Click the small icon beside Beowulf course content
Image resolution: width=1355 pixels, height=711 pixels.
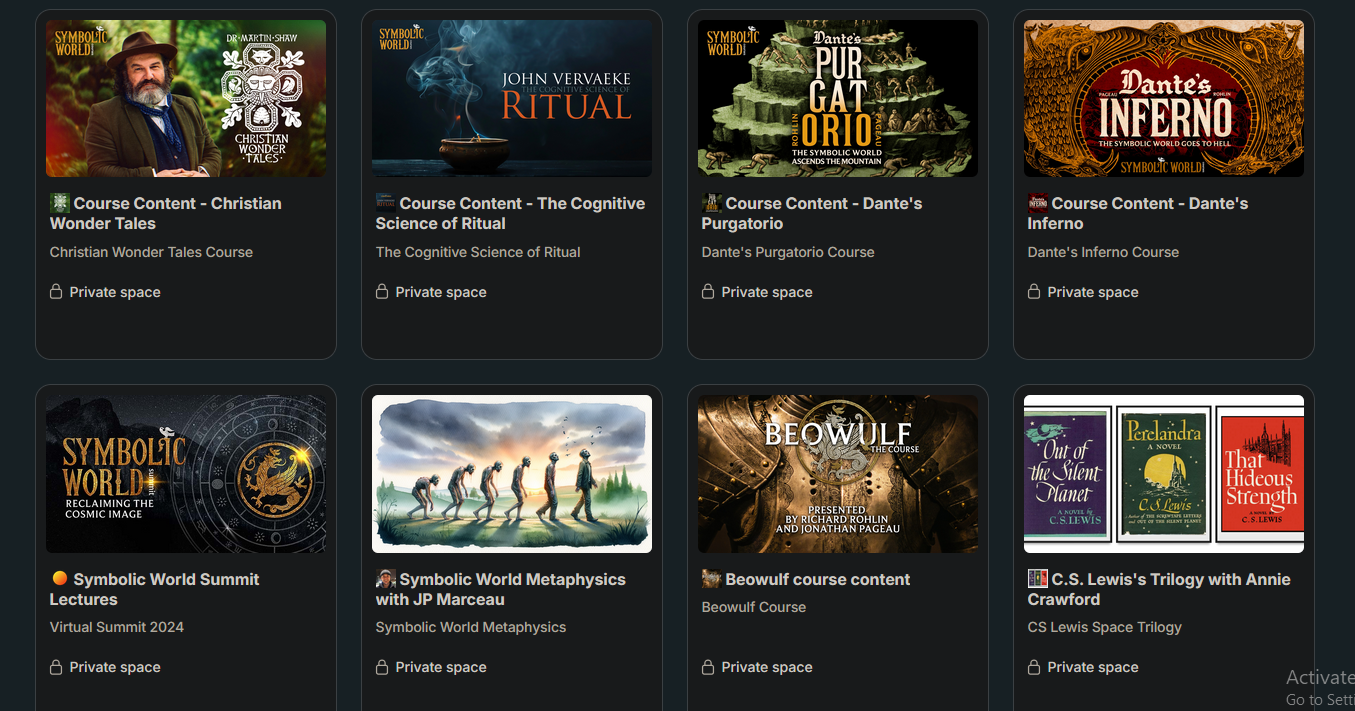coord(712,578)
